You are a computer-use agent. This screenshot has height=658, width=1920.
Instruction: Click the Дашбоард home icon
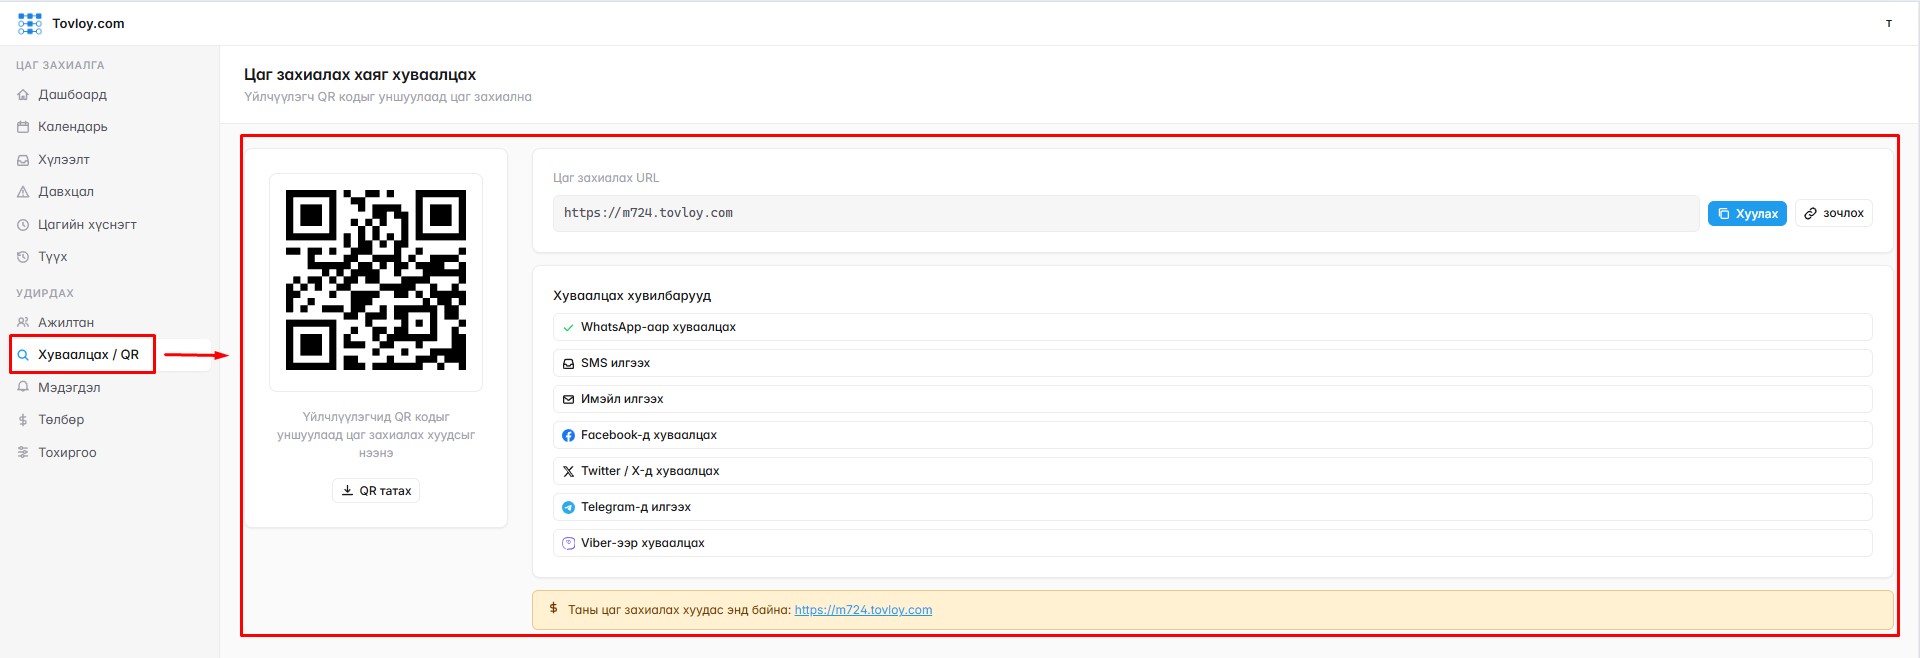[23, 95]
